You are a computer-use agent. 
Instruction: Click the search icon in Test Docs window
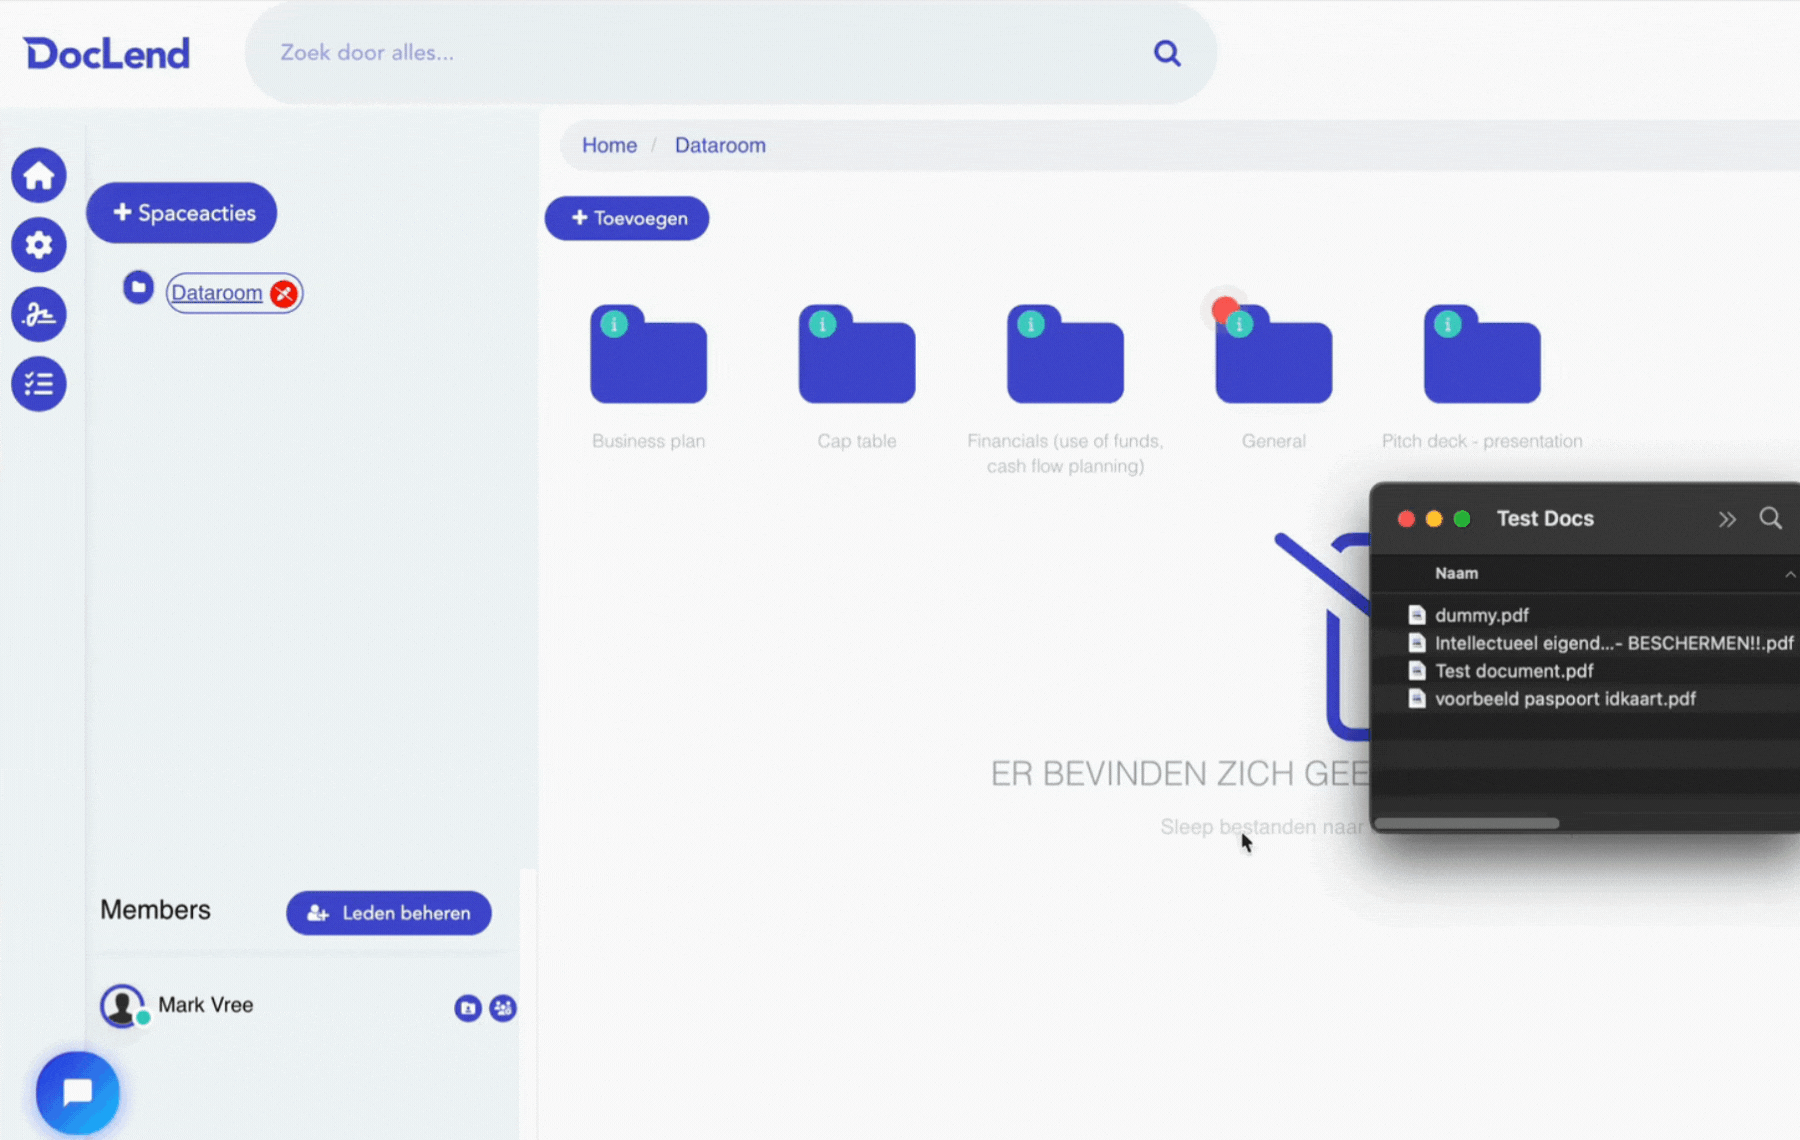tap(1770, 518)
